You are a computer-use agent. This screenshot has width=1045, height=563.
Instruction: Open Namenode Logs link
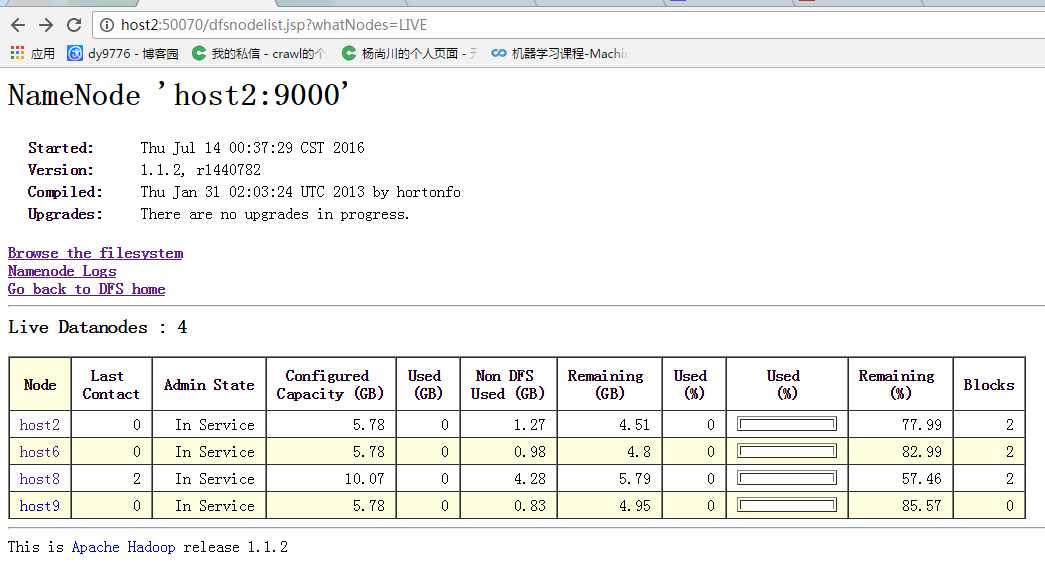click(x=62, y=271)
